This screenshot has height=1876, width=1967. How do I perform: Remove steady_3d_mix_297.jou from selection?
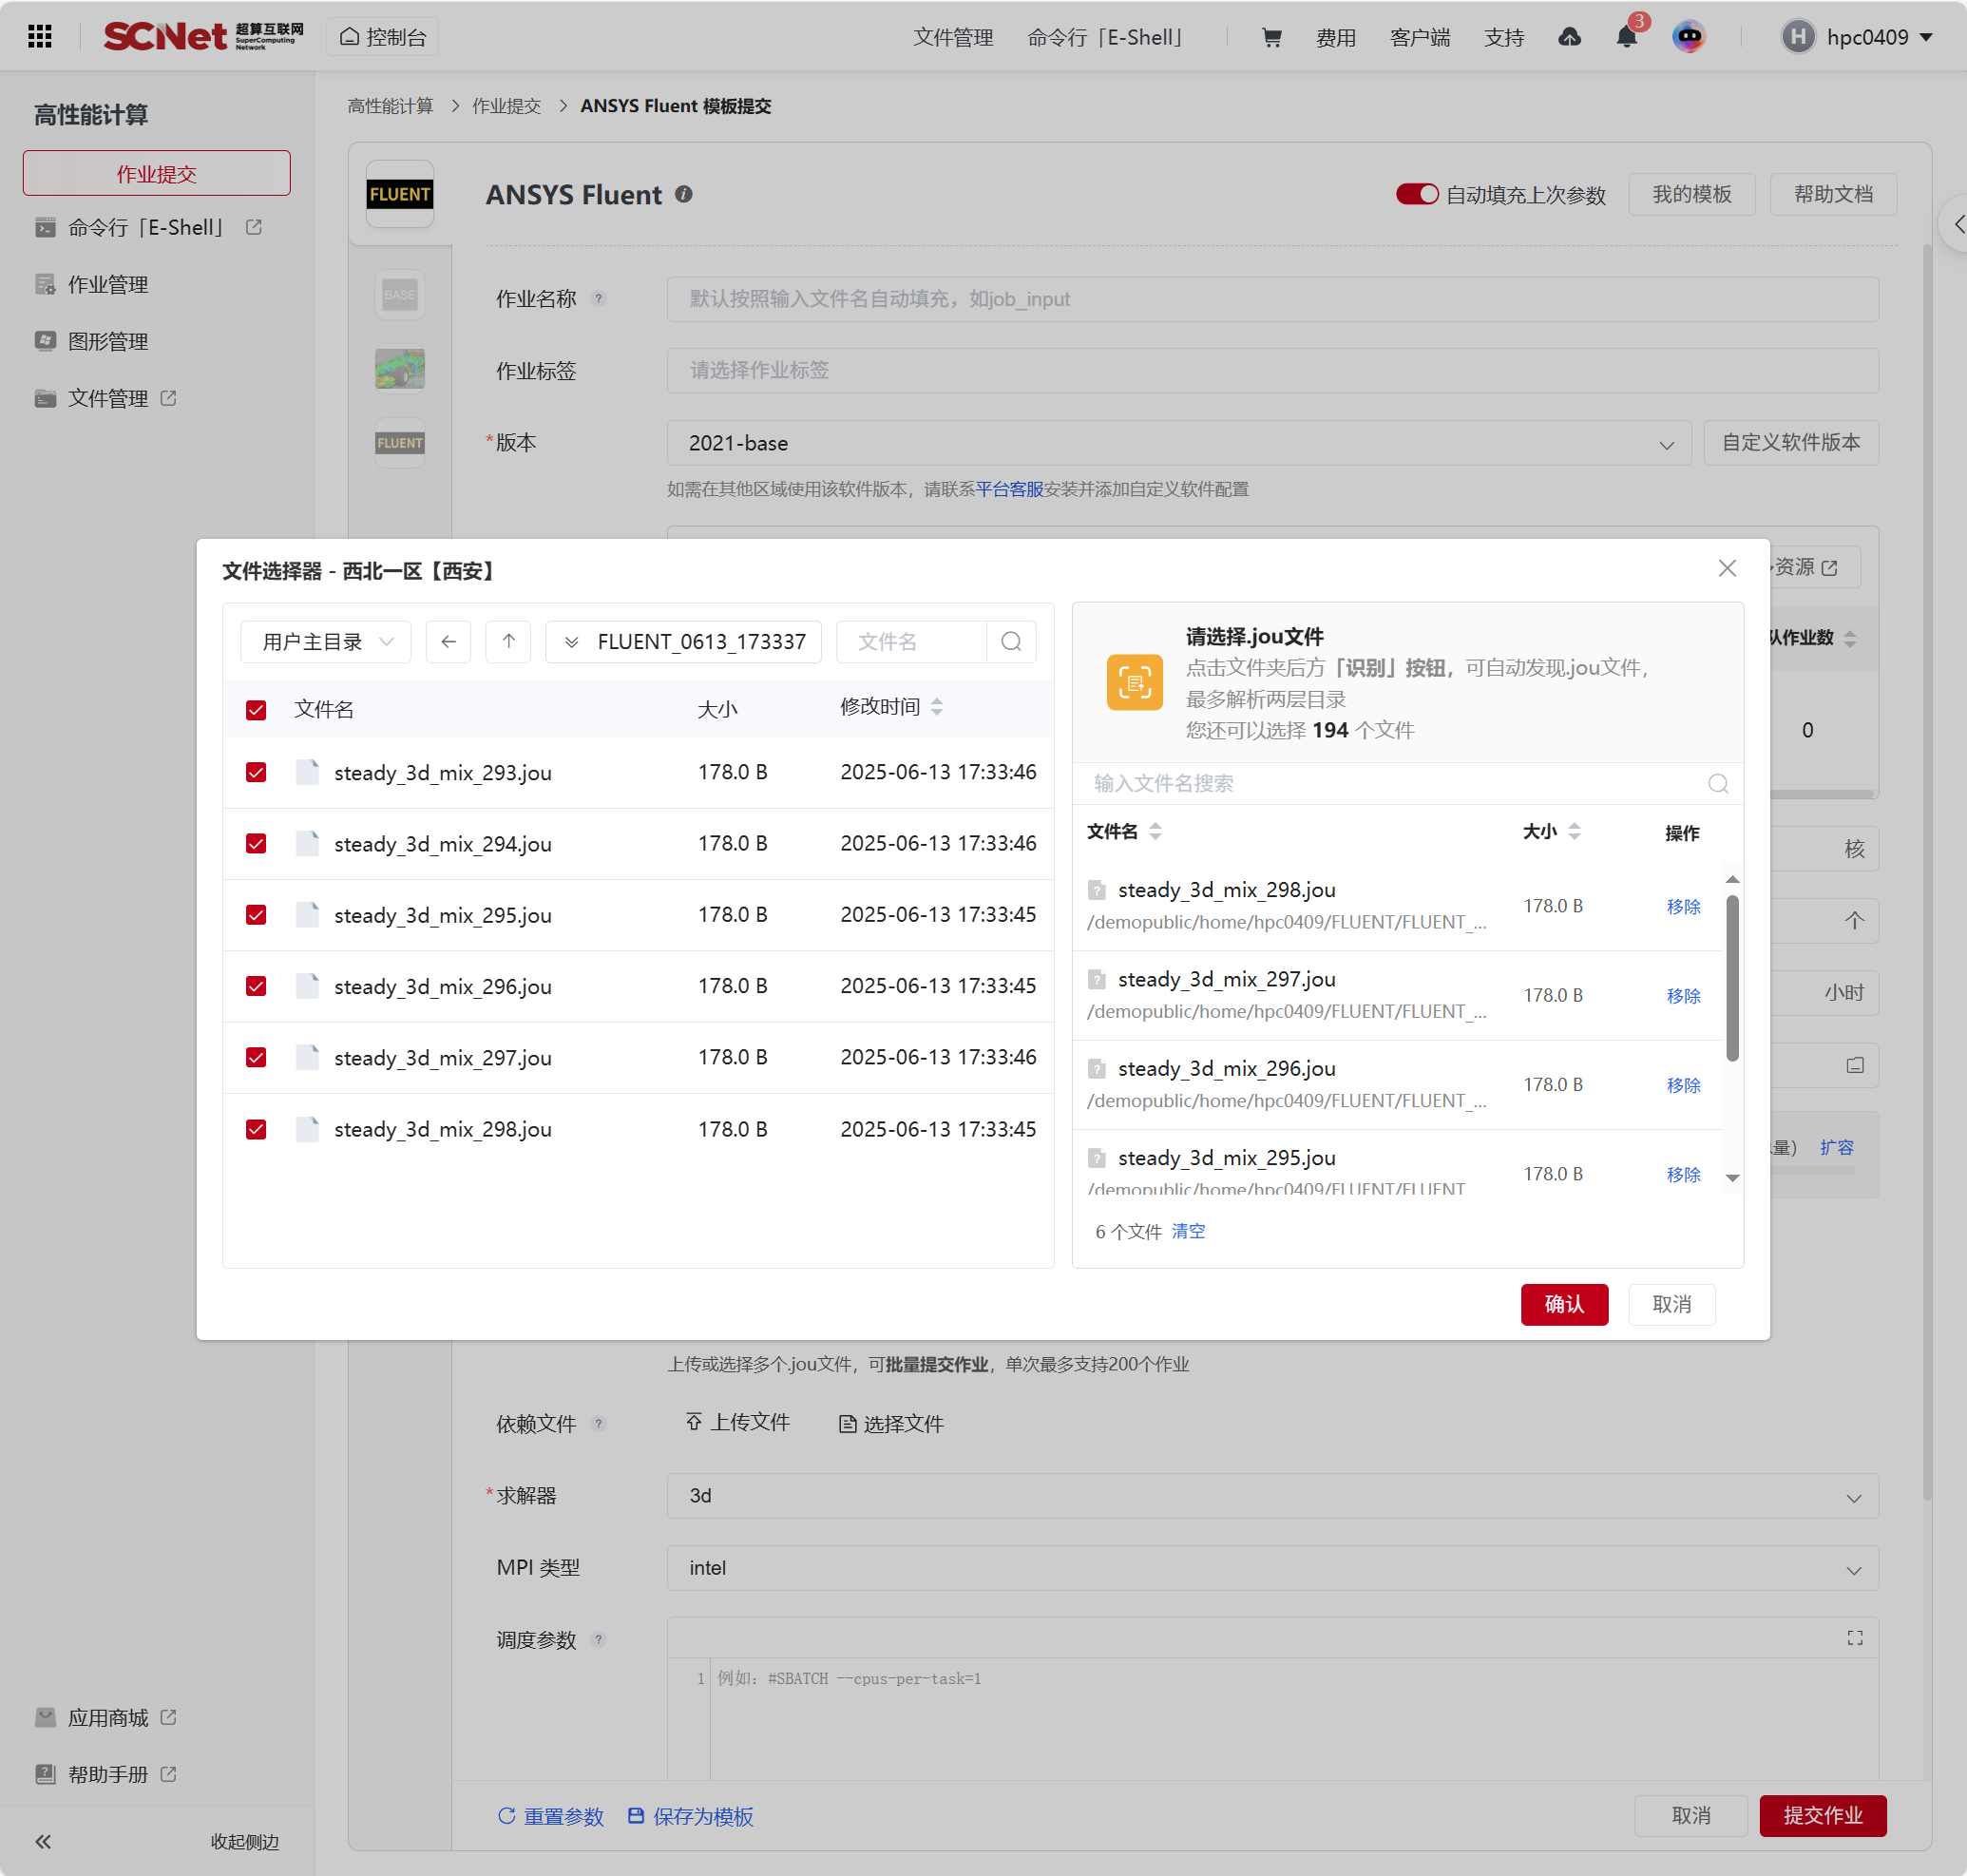(1682, 996)
